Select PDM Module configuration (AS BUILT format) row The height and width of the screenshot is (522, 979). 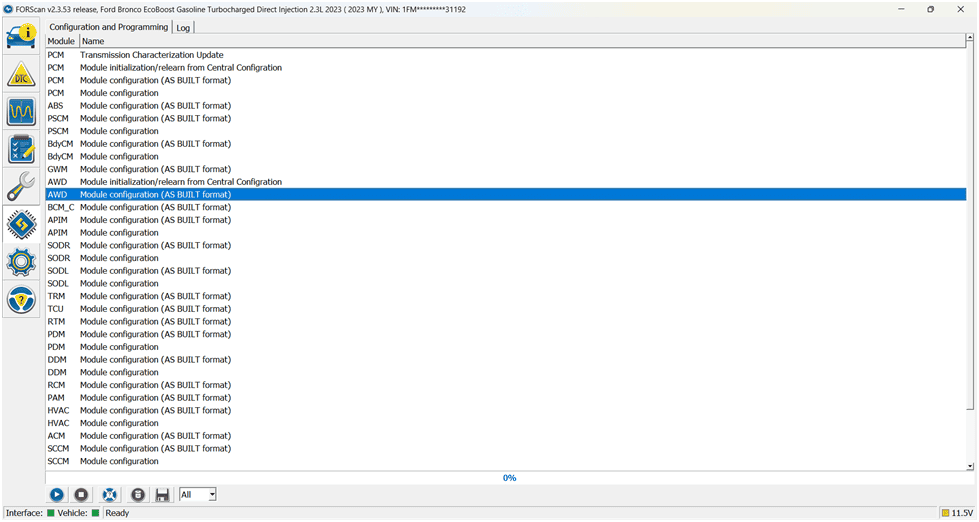(x=506, y=334)
